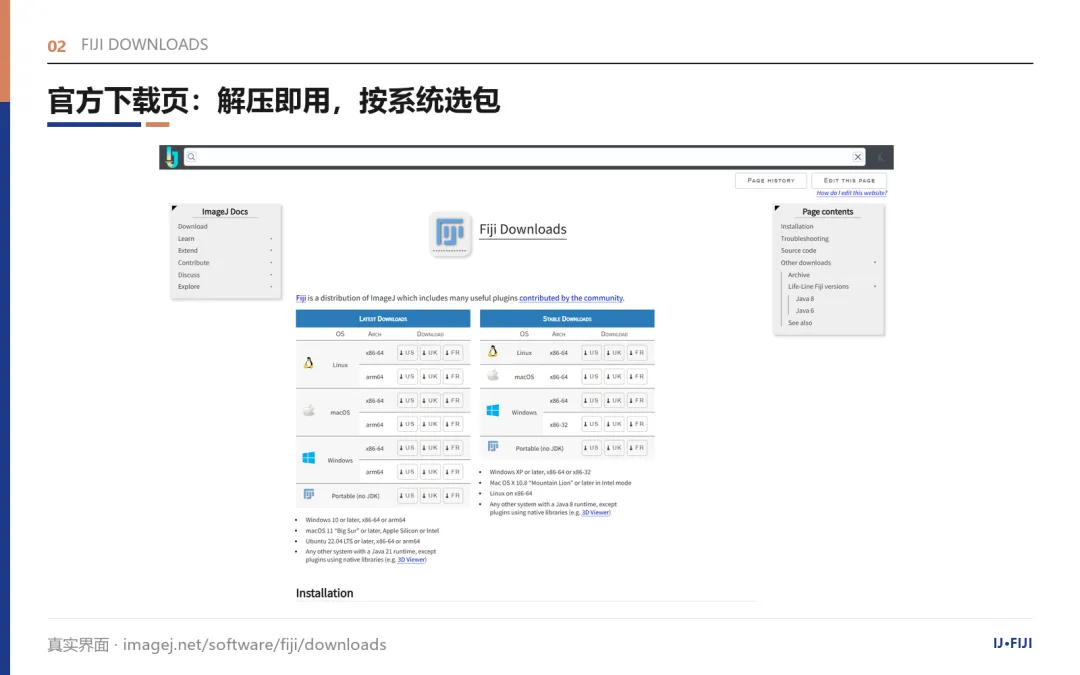
Task: Click the Portable icon in Latest Downloads
Action: pos(309,494)
